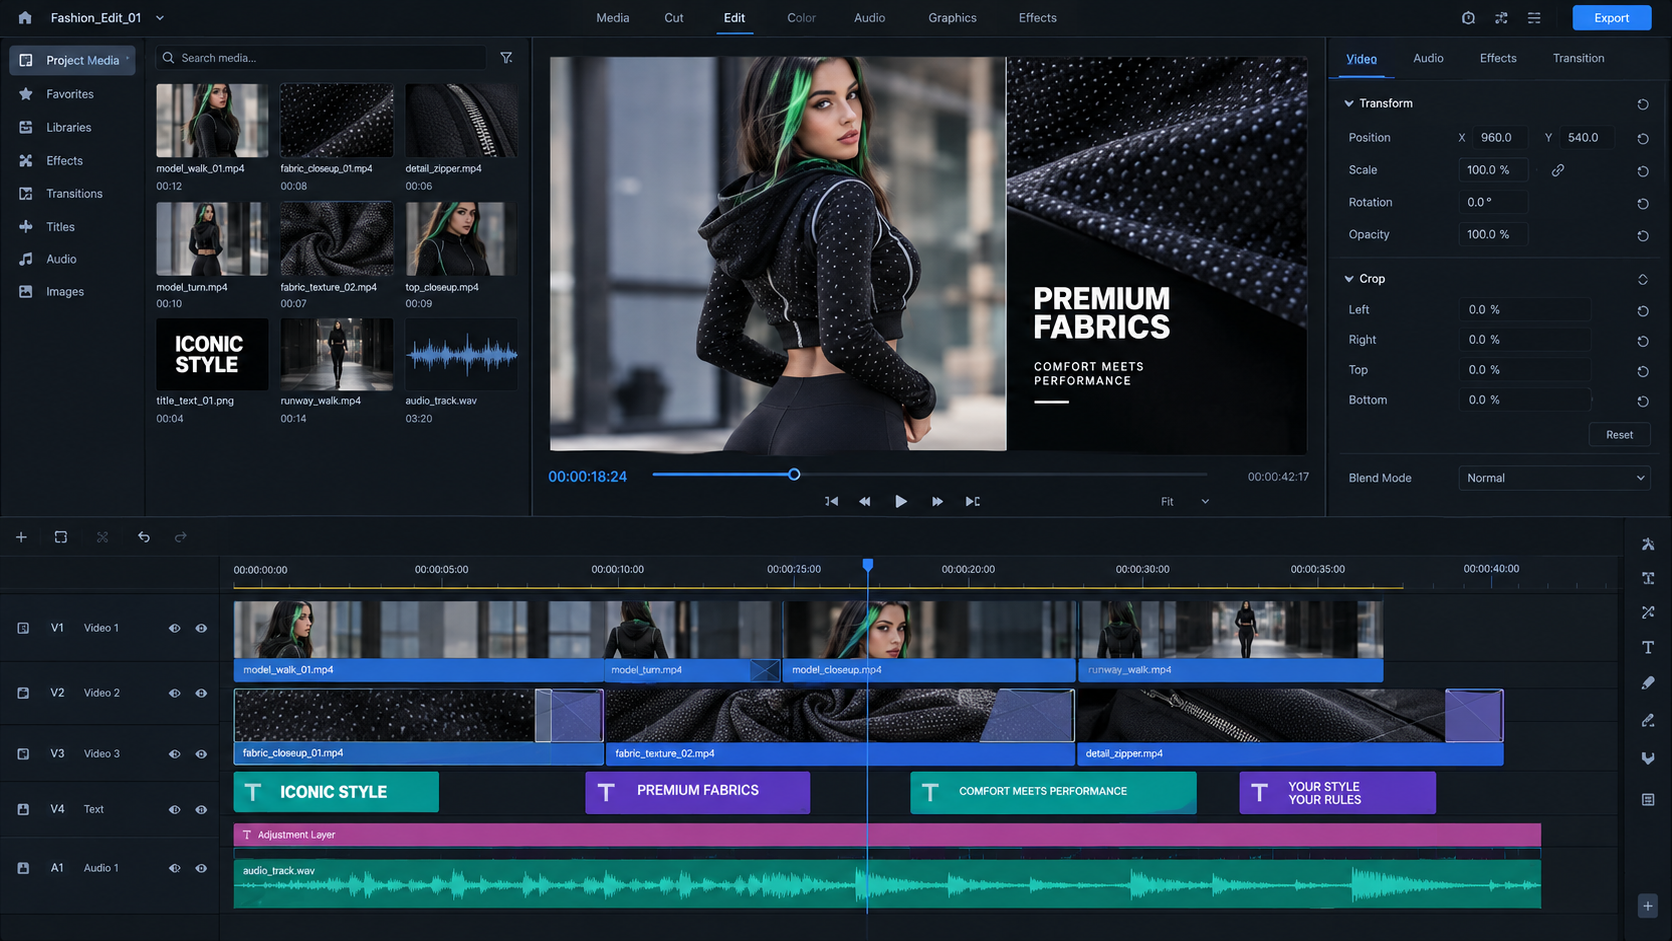1672x941 pixels.
Task: Click the redo arrow above the timeline
Action: tap(181, 537)
